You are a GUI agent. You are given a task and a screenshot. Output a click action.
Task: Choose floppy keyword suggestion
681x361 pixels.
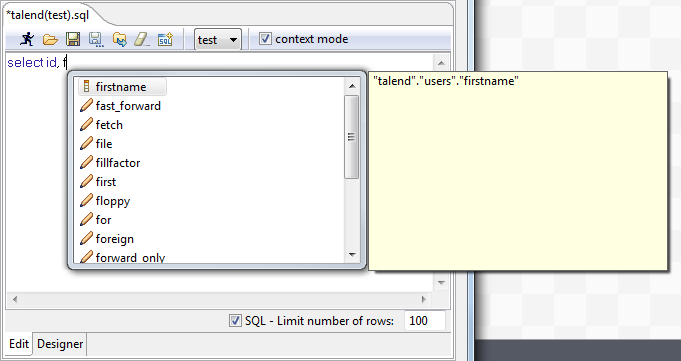point(112,201)
